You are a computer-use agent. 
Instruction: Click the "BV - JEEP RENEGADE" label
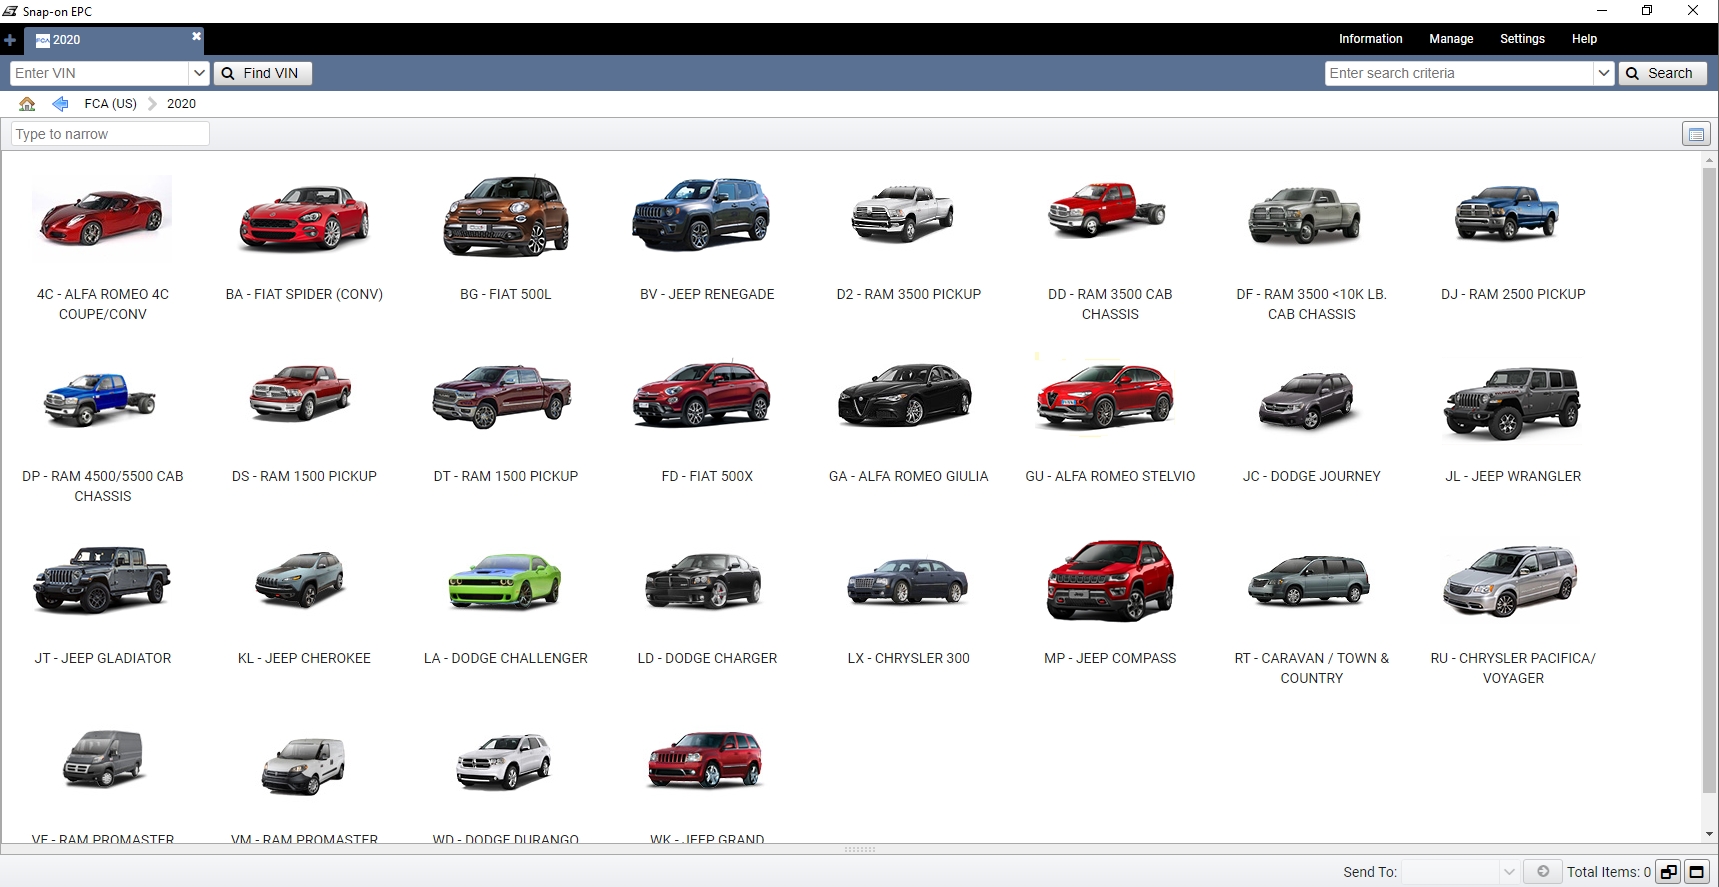coord(707,294)
